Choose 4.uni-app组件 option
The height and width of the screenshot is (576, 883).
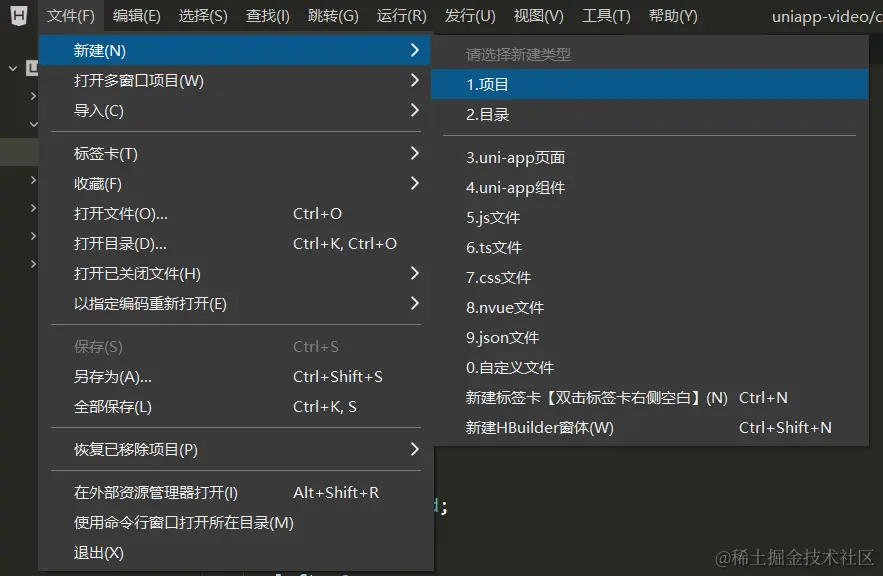coord(649,187)
